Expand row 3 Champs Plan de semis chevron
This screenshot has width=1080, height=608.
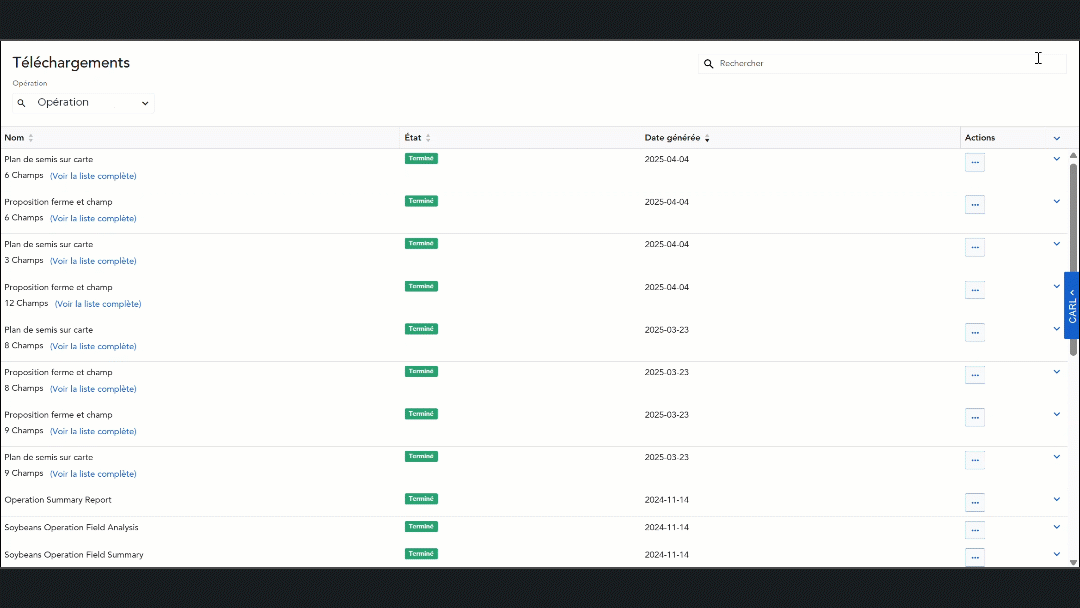(1057, 244)
